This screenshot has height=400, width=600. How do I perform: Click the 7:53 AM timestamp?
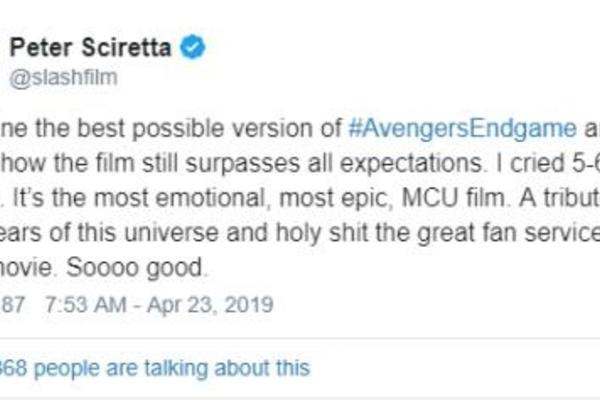(x=86, y=305)
